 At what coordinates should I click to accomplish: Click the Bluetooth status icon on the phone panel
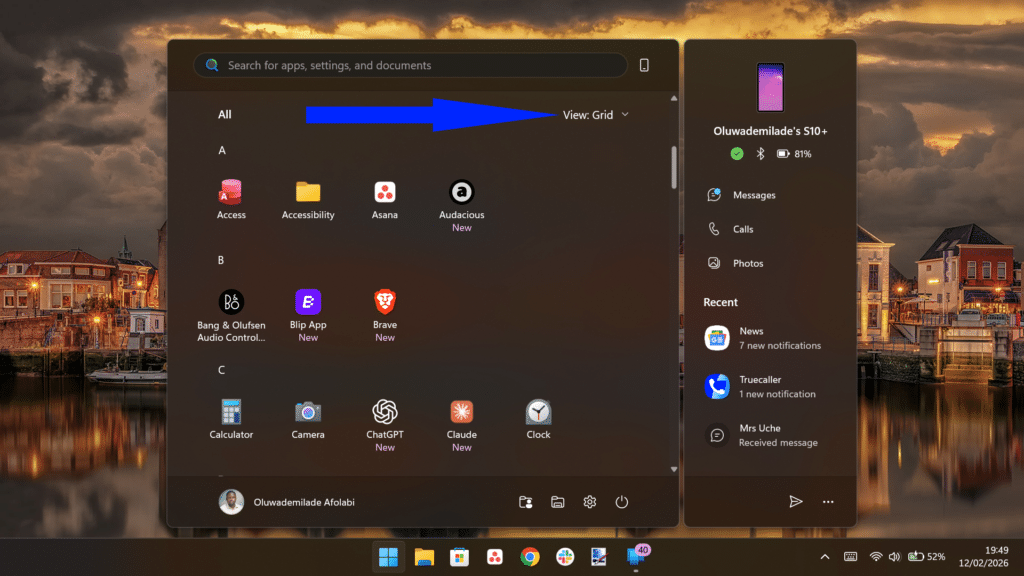pyautogui.click(x=763, y=153)
